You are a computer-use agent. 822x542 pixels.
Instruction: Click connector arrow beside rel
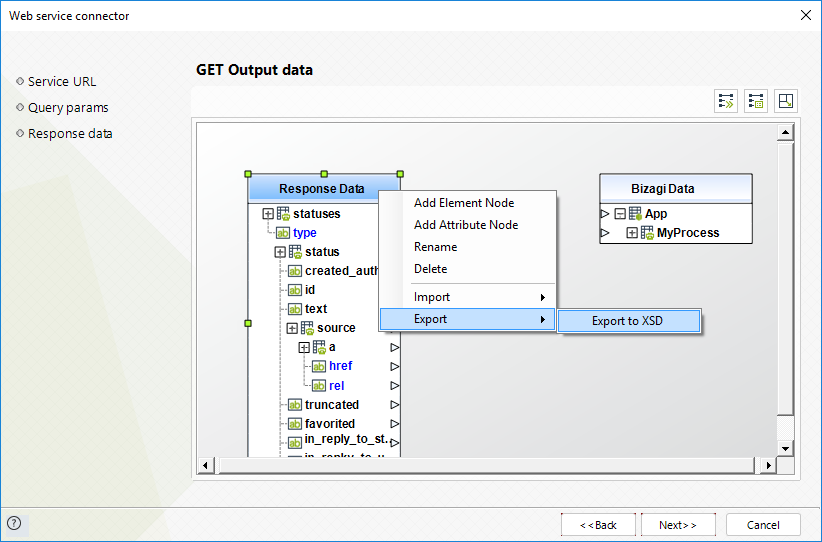coord(395,386)
